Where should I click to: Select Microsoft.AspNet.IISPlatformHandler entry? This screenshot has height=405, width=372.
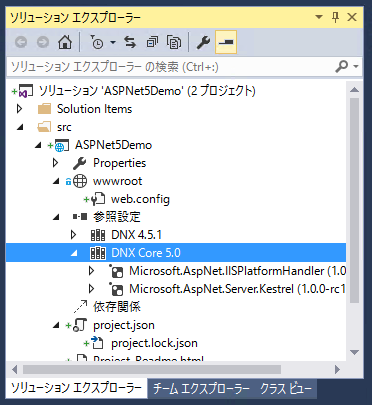237,271
